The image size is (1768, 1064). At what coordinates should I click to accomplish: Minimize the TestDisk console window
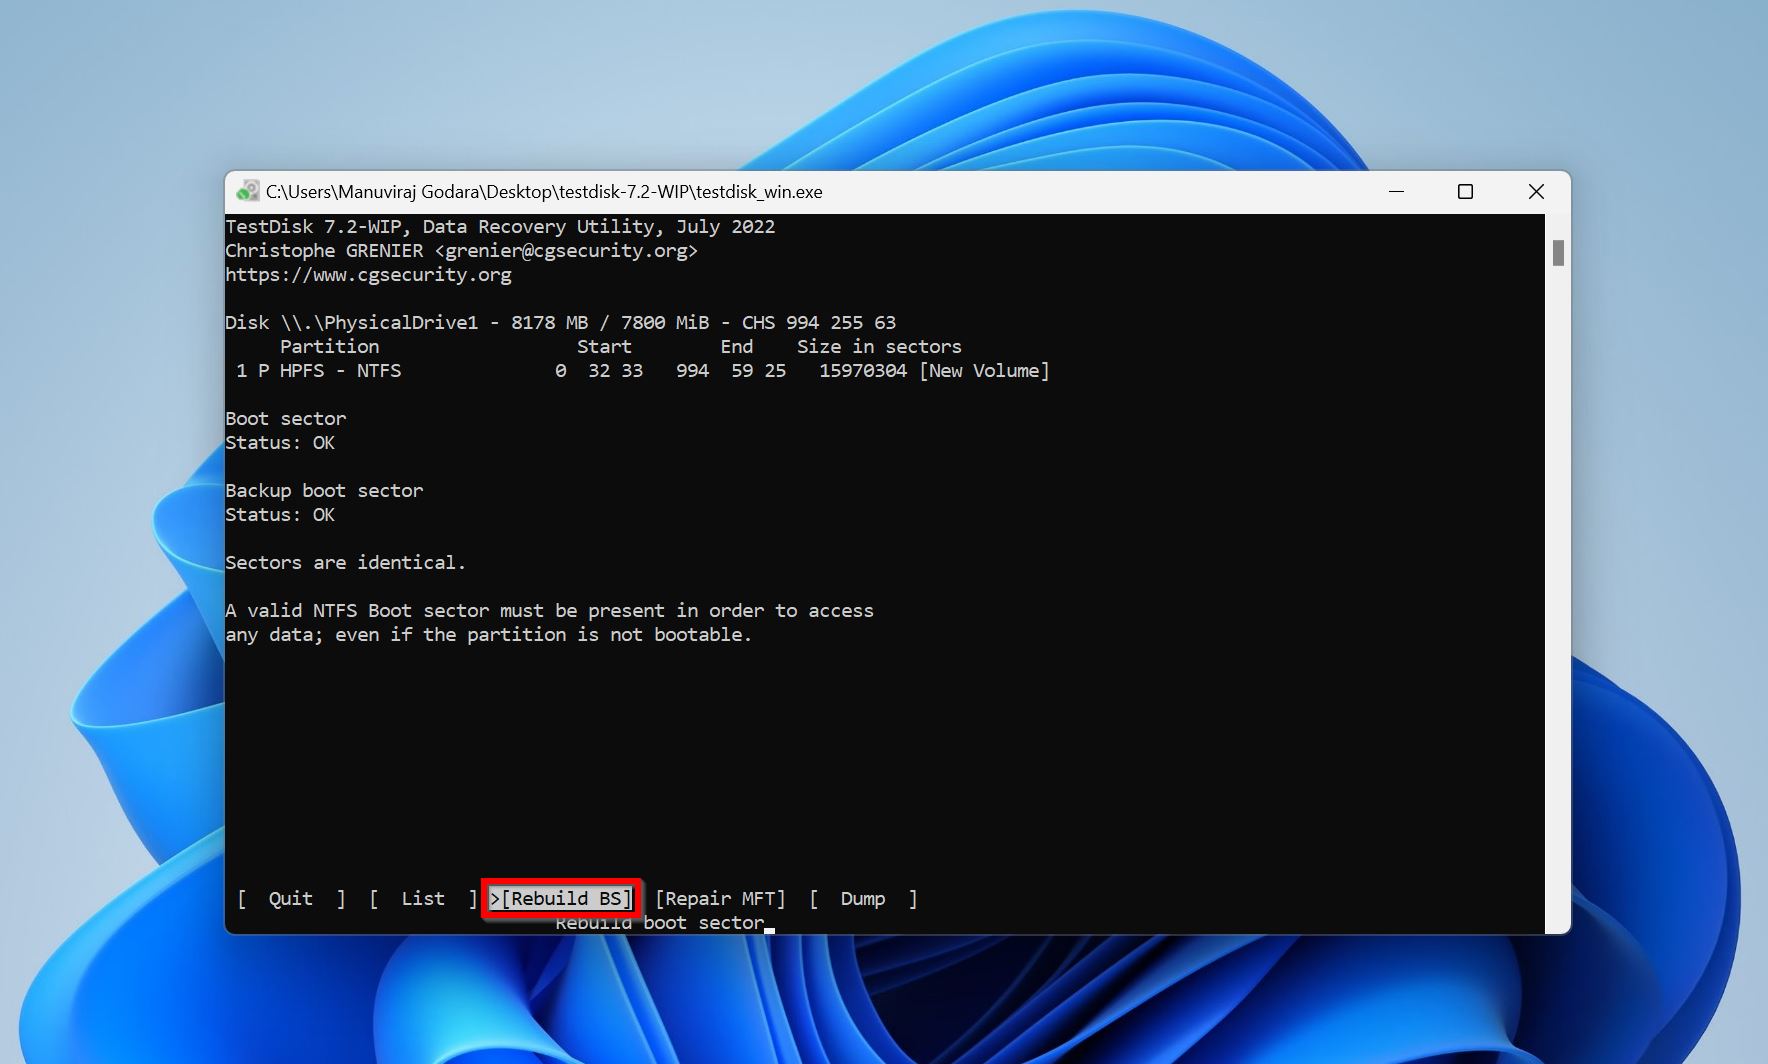[x=1396, y=192]
